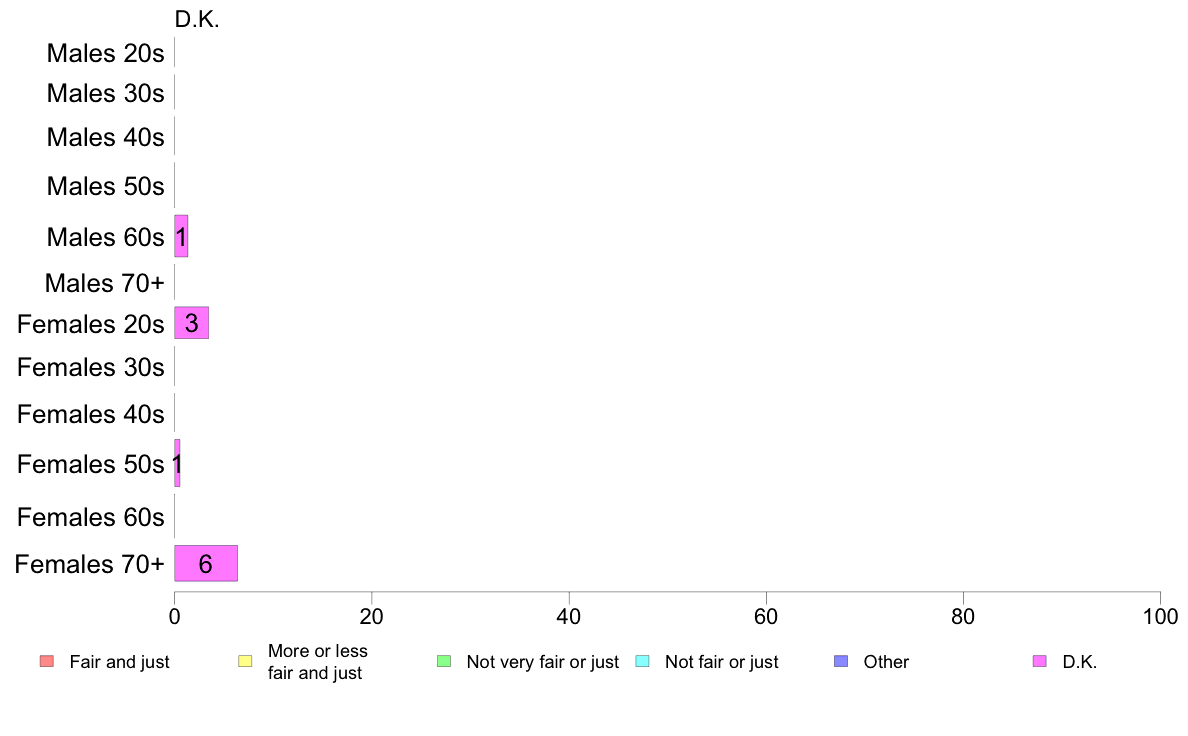Click the magenta D.K. legend swatch
1188x736 pixels.
pos(1040,661)
